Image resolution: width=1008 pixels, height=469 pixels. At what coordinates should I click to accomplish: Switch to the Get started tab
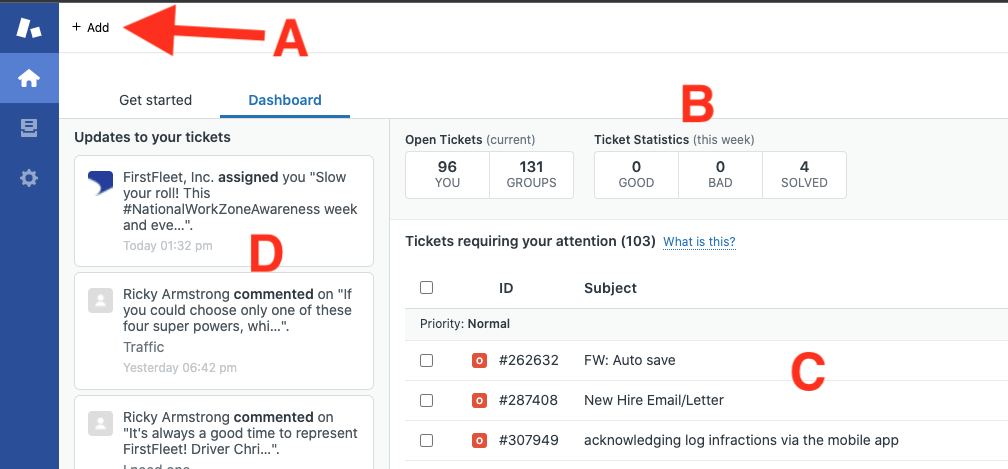coord(156,100)
